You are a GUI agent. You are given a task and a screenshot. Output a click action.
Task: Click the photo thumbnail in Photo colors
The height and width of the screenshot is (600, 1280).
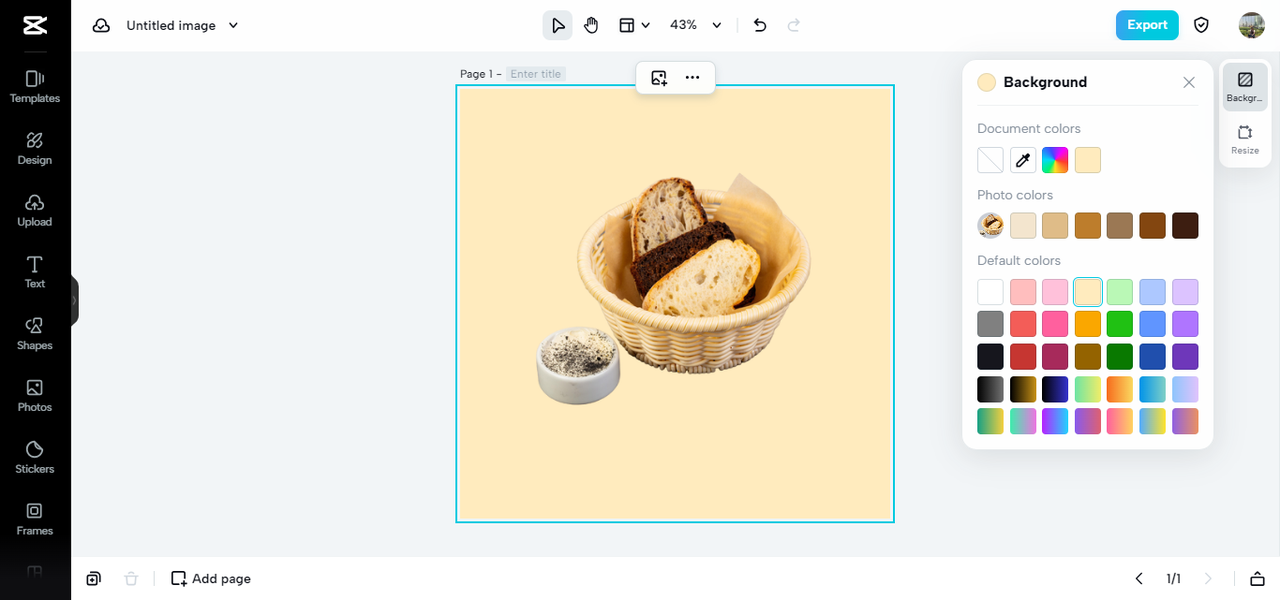point(990,226)
